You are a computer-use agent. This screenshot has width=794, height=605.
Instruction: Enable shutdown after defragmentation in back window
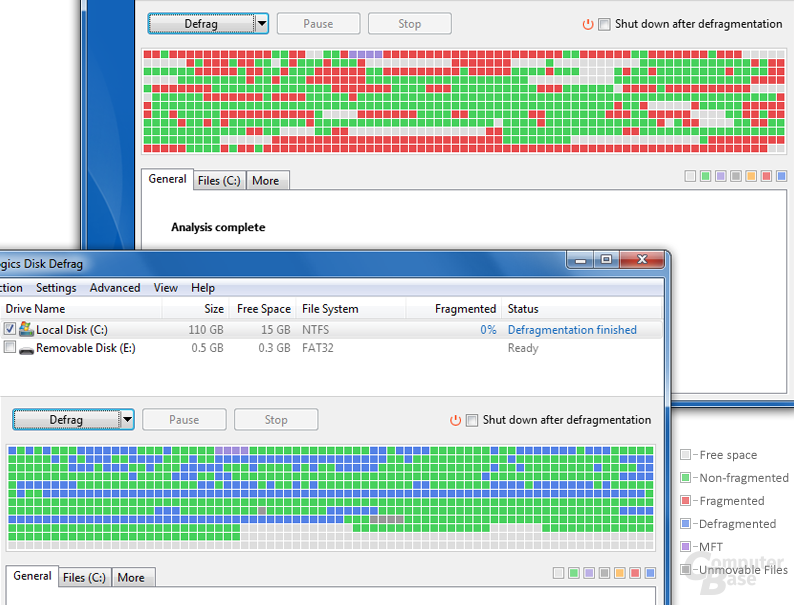[604, 24]
